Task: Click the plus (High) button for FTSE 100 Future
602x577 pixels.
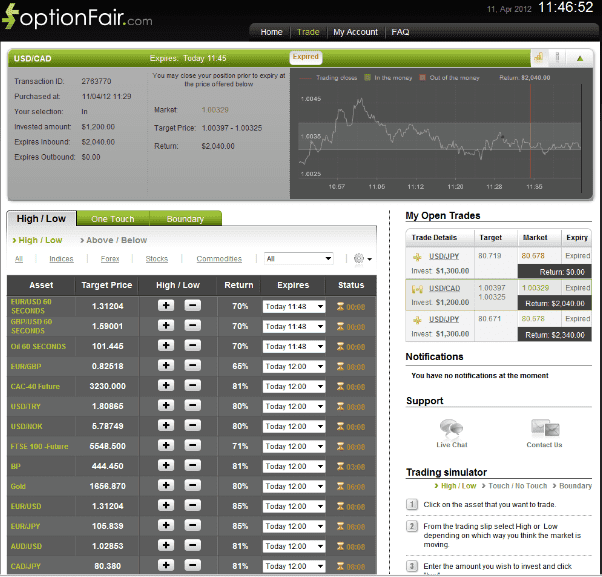Action: (x=166, y=445)
